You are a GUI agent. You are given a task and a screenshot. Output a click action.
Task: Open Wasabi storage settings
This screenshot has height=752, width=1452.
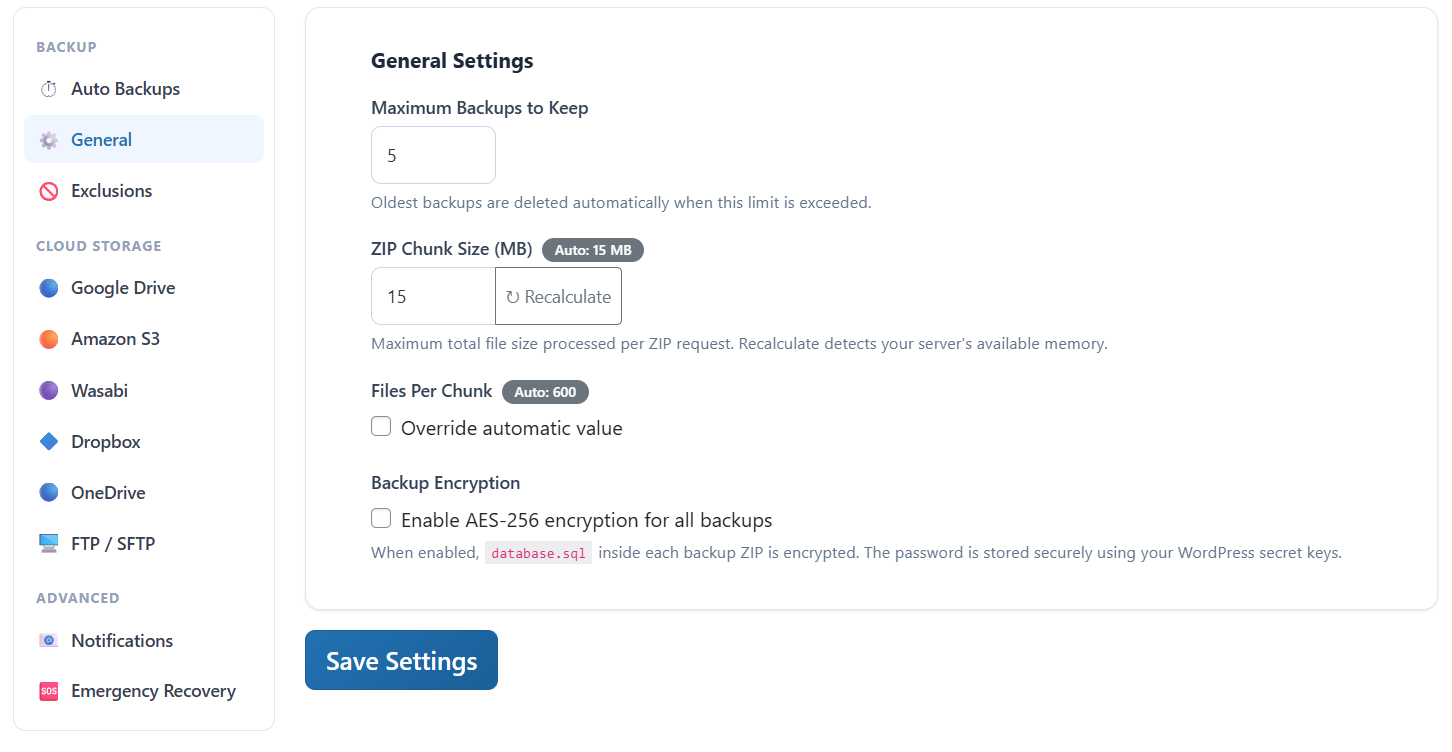click(144, 391)
